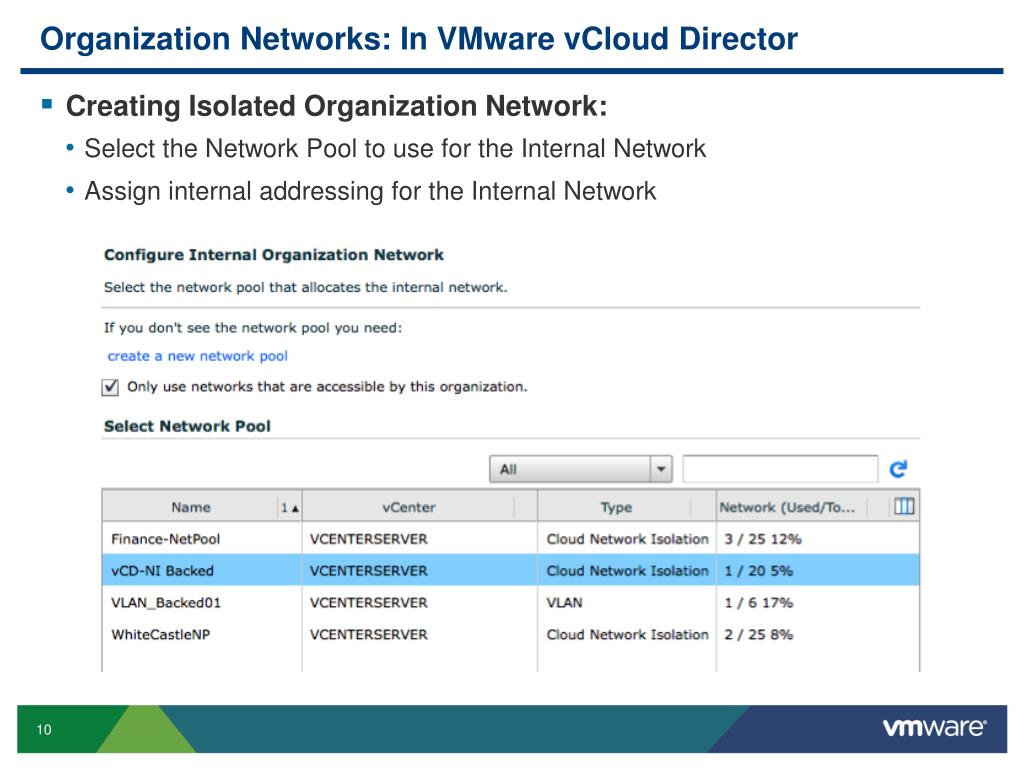This screenshot has width=1024, height=768.
Task: Sort table by vCenter column header
Action: coord(409,507)
